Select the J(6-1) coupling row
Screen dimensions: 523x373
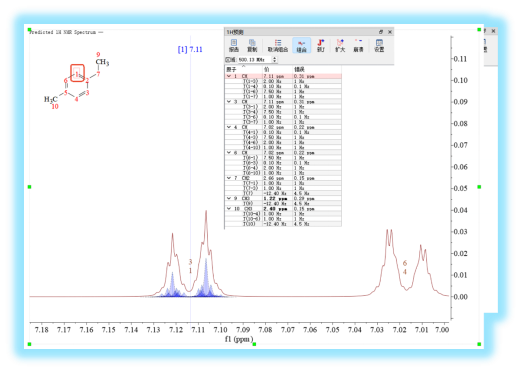pyautogui.click(x=283, y=157)
